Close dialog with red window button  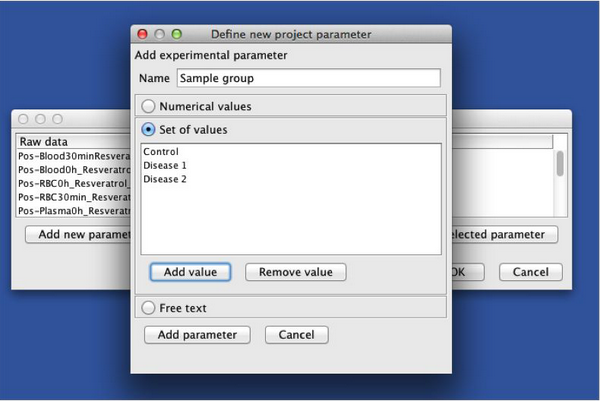point(142,34)
